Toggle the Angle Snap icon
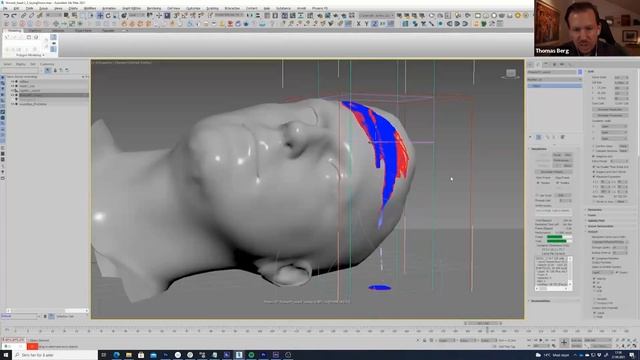The image size is (640, 360). coord(184,16)
